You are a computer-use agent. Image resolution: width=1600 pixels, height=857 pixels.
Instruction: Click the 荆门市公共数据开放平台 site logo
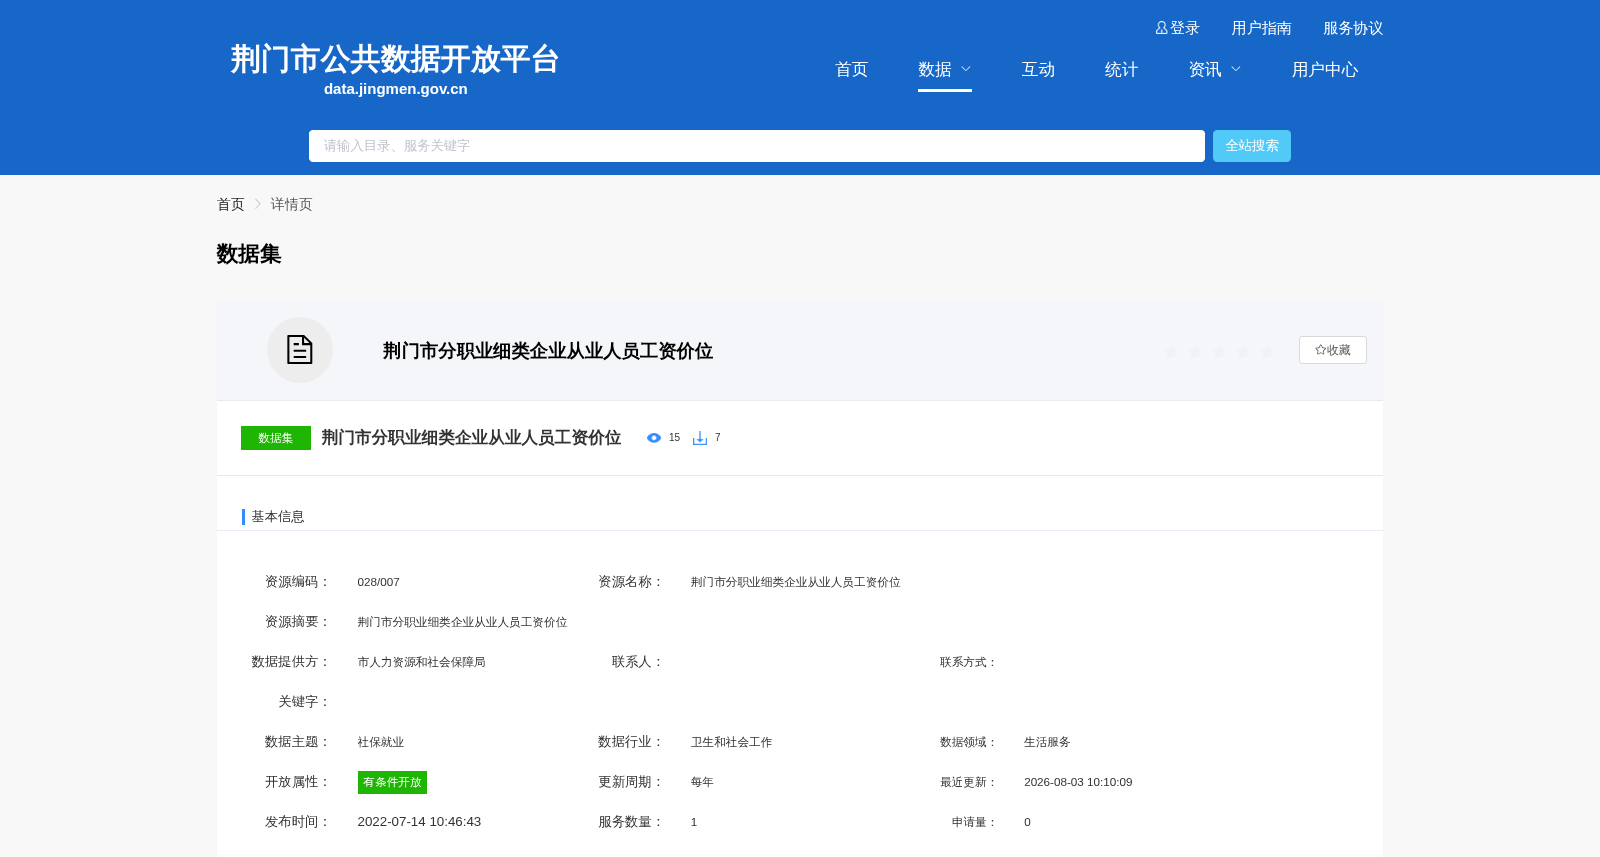tap(395, 59)
